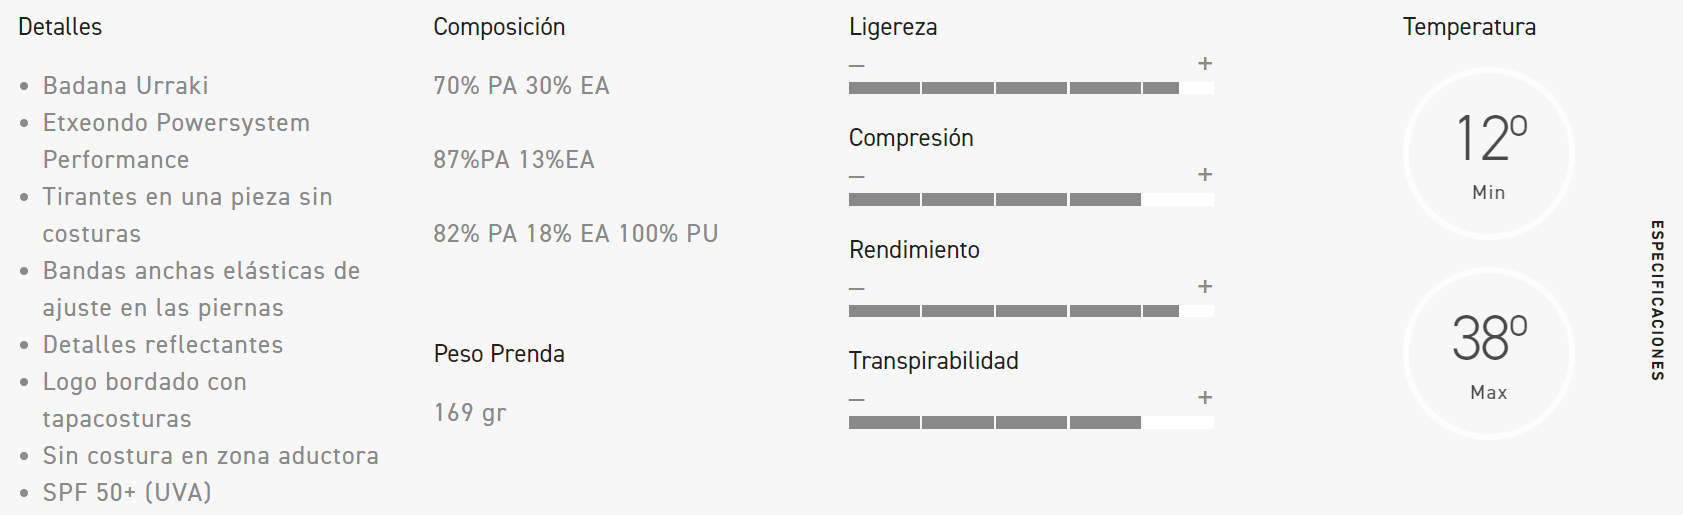Viewport: 1683px width, 515px height.
Task: Click the 38° Max temperature circle
Action: pos(1489,353)
